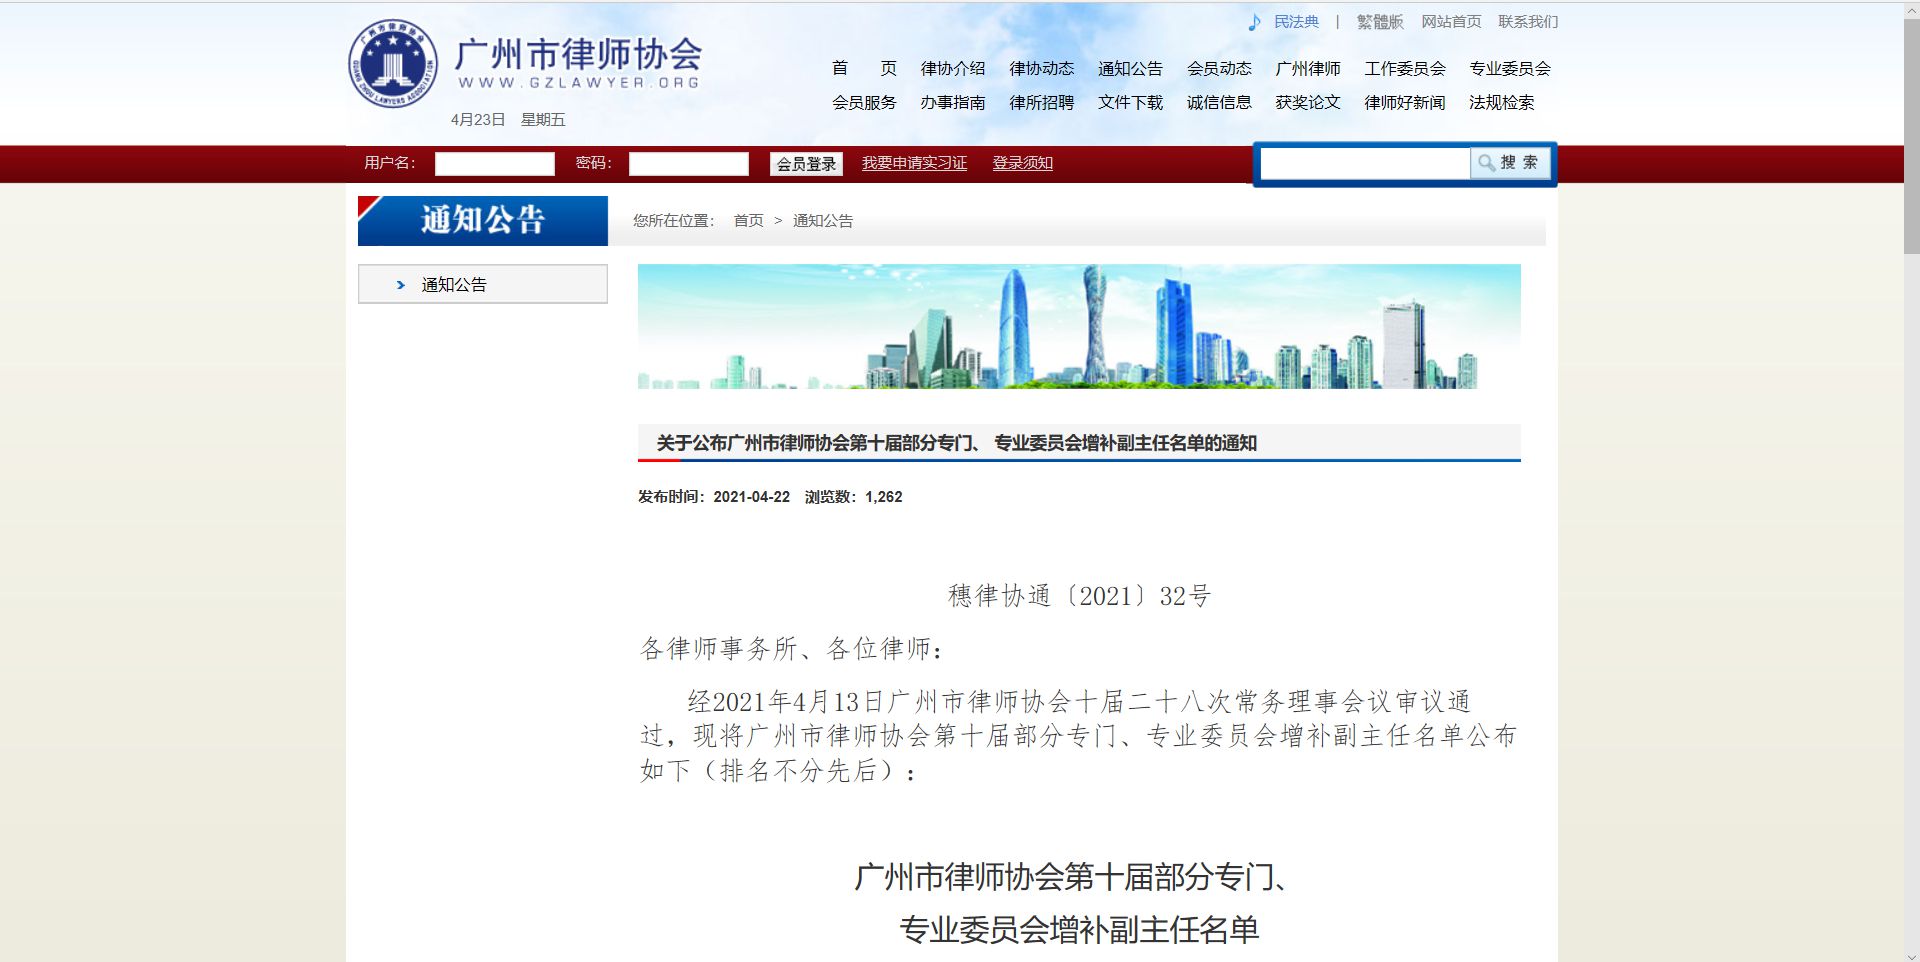Click the city skyline banner image
Image resolution: width=1920 pixels, height=962 pixels.
pos(1079,326)
